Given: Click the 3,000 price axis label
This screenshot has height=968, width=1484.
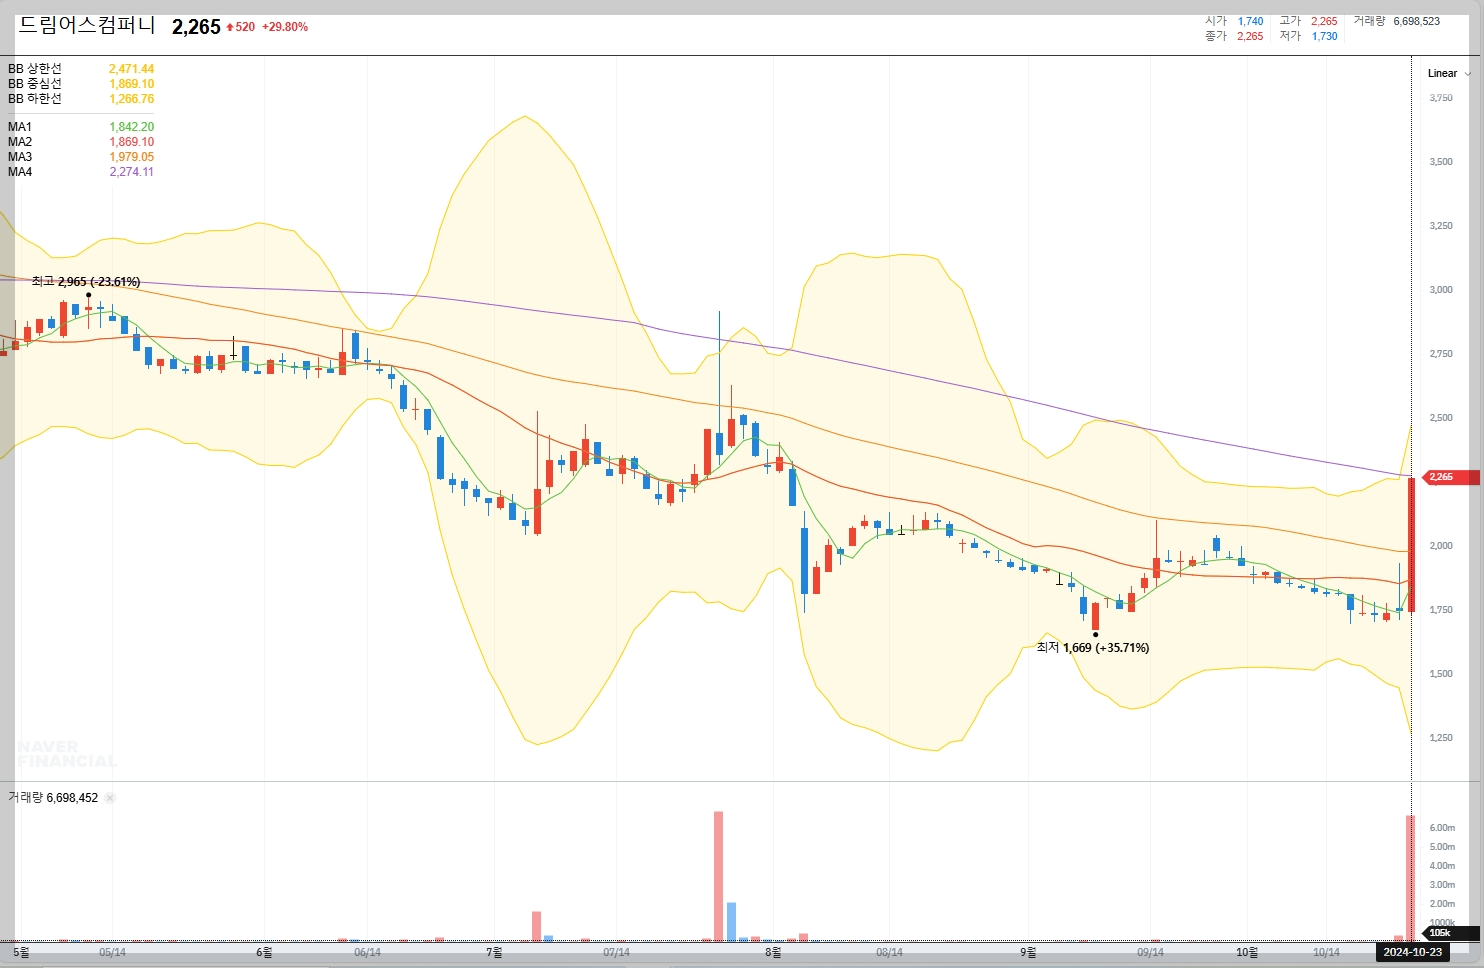Looking at the screenshot, I should [1441, 290].
